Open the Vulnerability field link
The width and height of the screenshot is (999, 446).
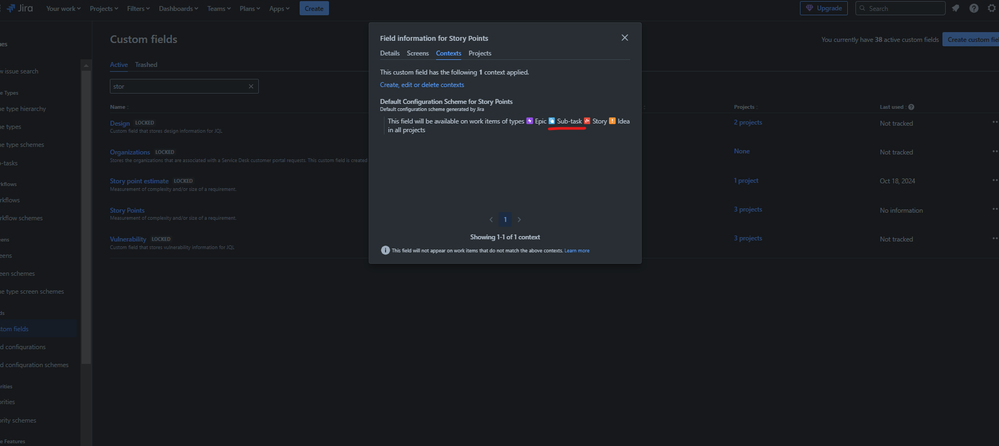(128, 239)
